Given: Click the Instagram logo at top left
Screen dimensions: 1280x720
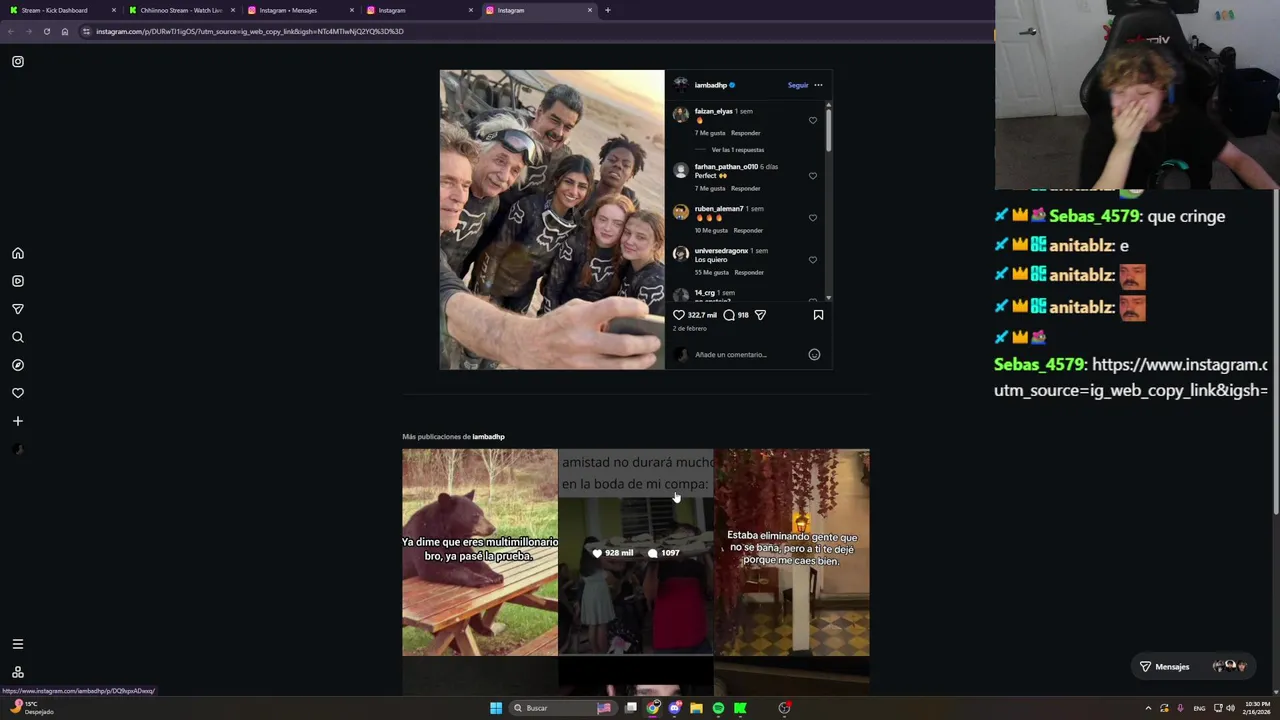Looking at the screenshot, I should [x=18, y=62].
